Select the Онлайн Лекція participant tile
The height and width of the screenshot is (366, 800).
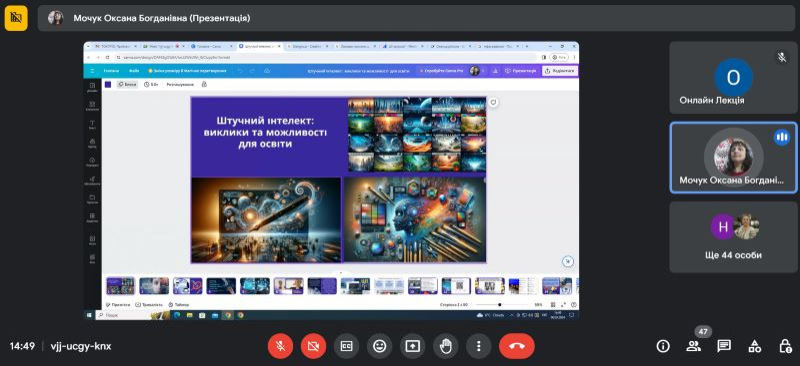pos(733,78)
